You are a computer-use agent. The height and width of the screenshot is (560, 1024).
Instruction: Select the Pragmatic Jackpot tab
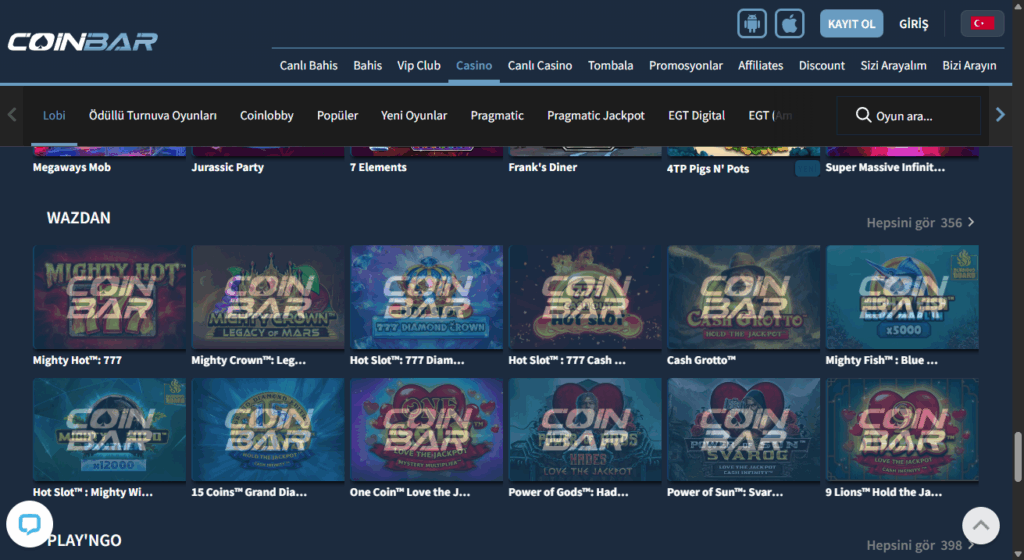point(596,116)
